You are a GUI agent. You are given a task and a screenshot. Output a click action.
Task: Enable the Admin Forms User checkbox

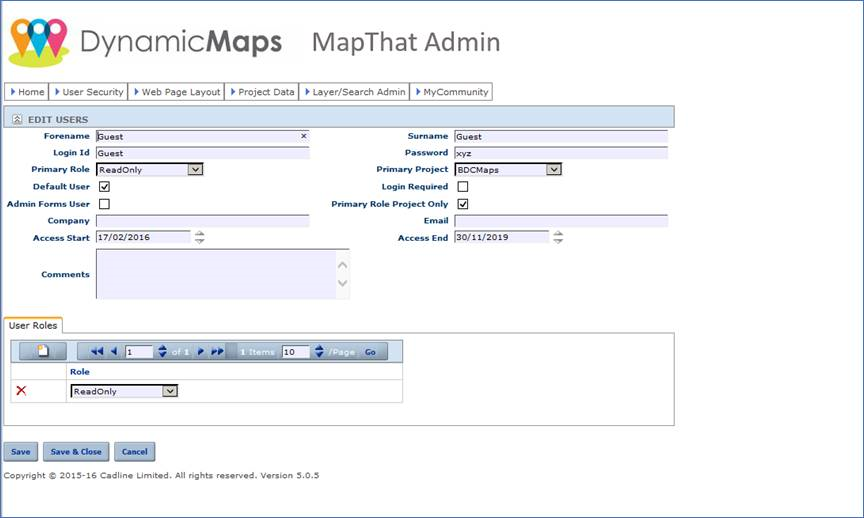tap(104, 204)
